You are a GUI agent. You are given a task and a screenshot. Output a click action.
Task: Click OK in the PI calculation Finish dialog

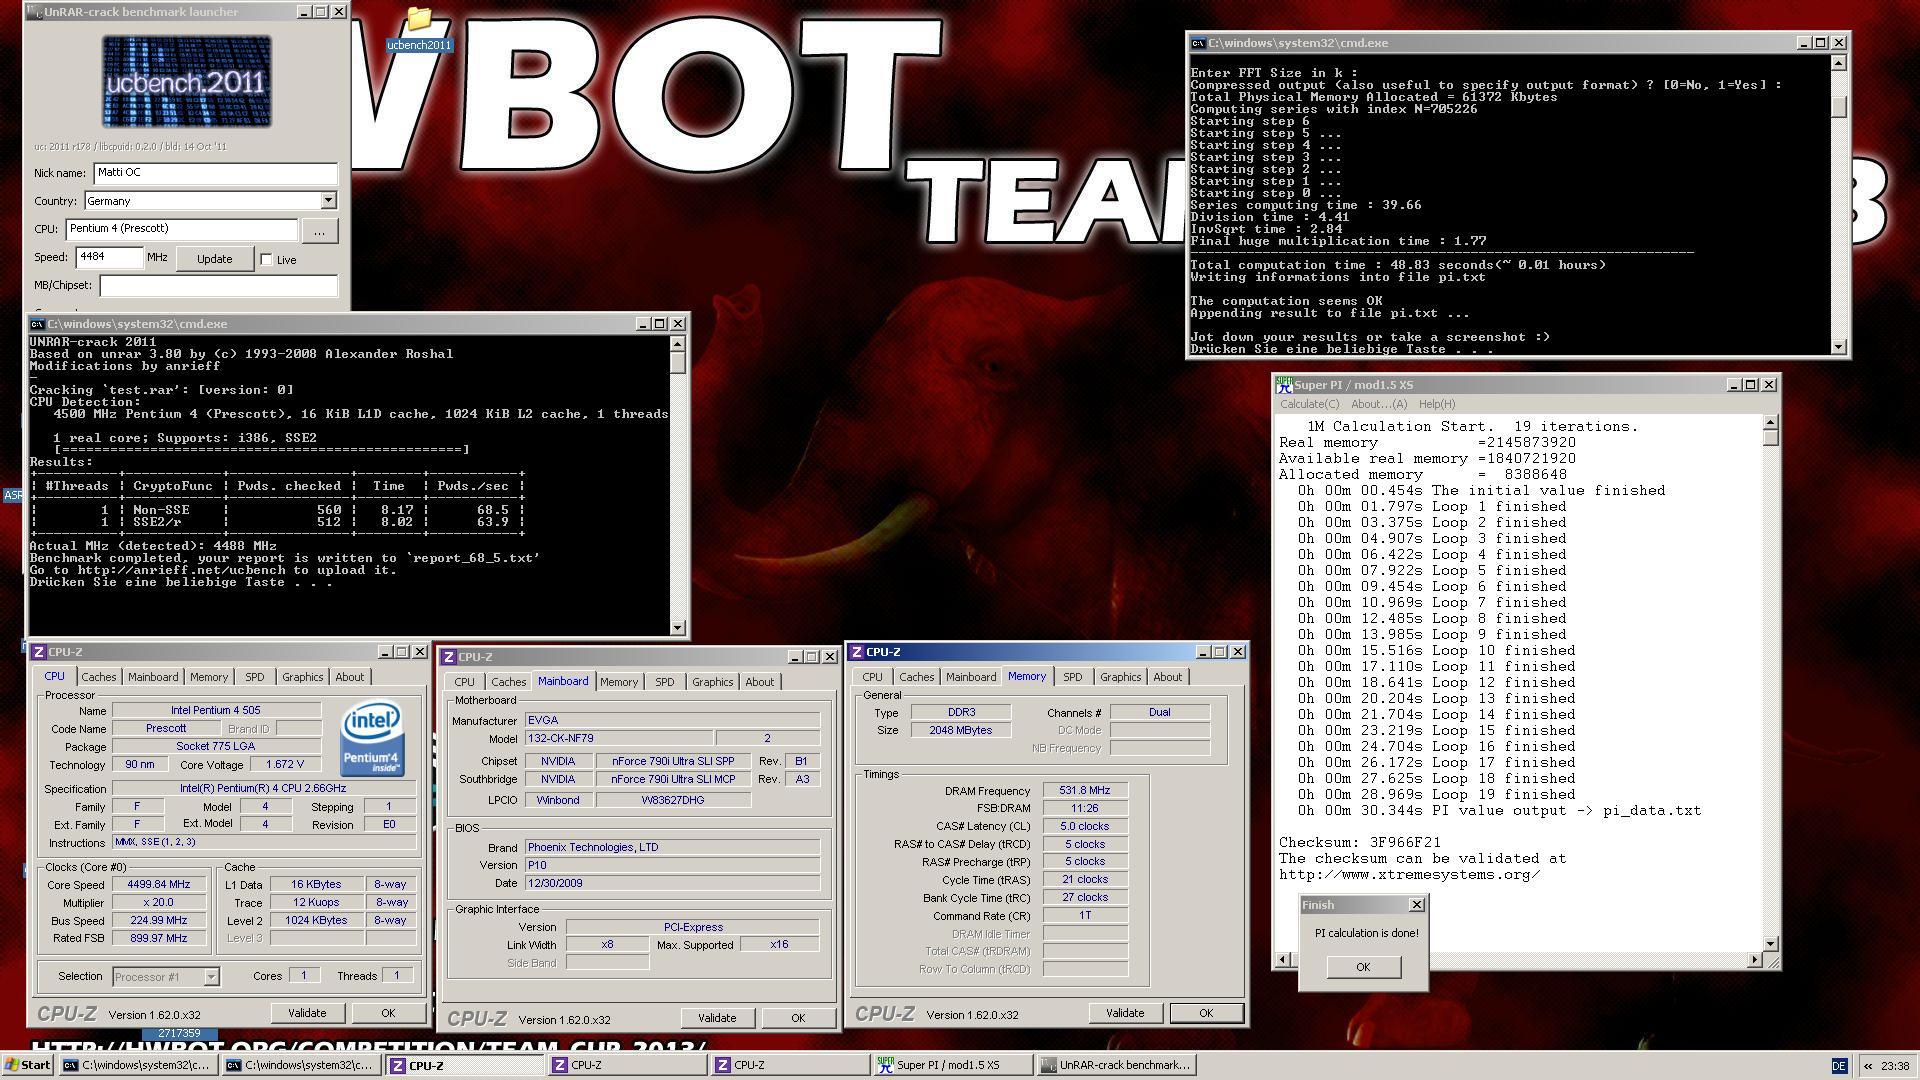[x=1363, y=967]
